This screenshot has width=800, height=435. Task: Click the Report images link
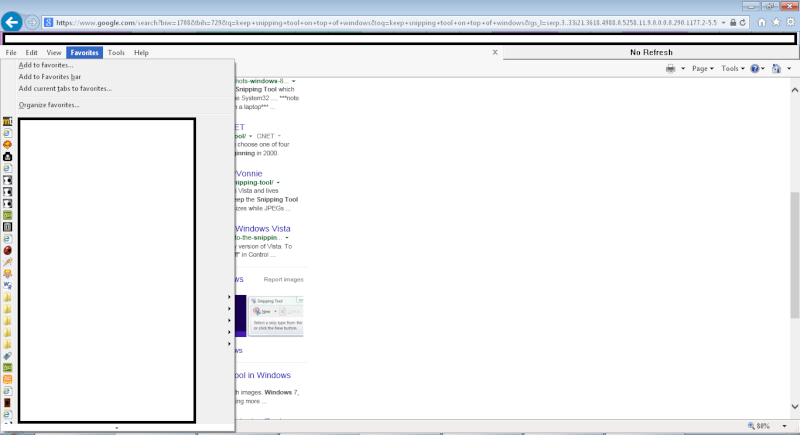tap(283, 279)
